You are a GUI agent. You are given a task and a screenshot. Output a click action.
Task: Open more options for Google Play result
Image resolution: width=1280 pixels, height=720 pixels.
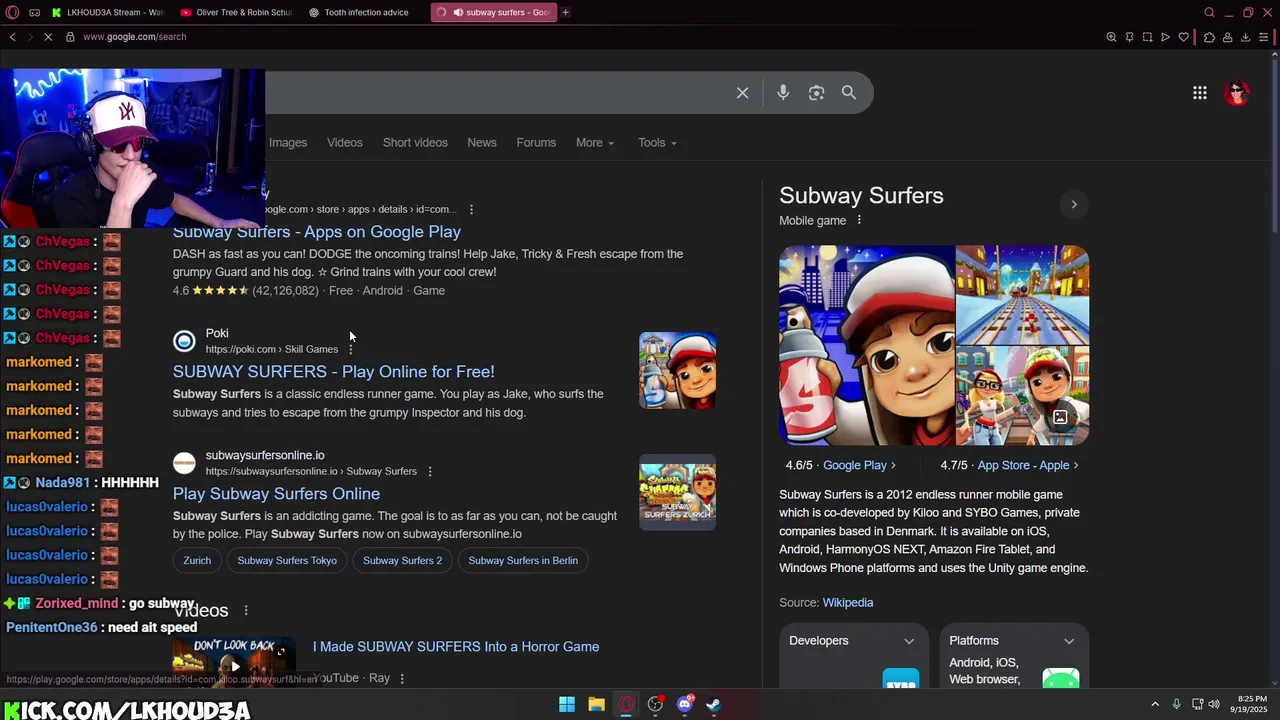click(x=471, y=209)
